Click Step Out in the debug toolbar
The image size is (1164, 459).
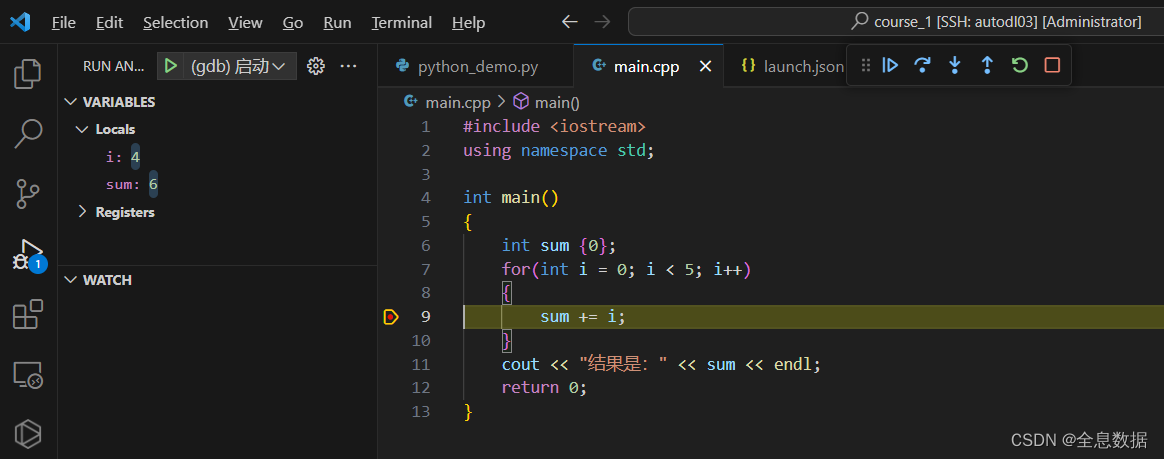987,65
